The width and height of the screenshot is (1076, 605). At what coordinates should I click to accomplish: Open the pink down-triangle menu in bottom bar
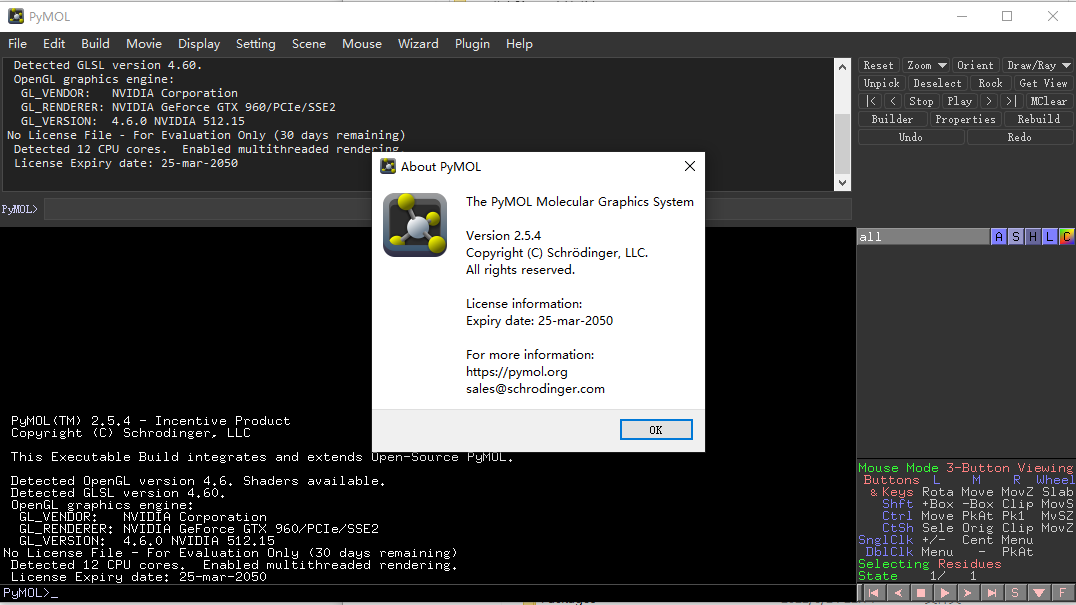tap(1040, 593)
